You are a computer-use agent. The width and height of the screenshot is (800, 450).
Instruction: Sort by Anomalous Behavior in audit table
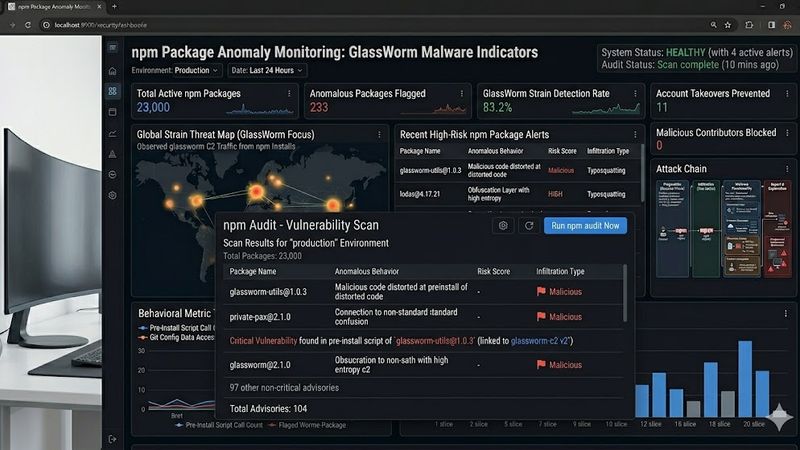(x=367, y=271)
